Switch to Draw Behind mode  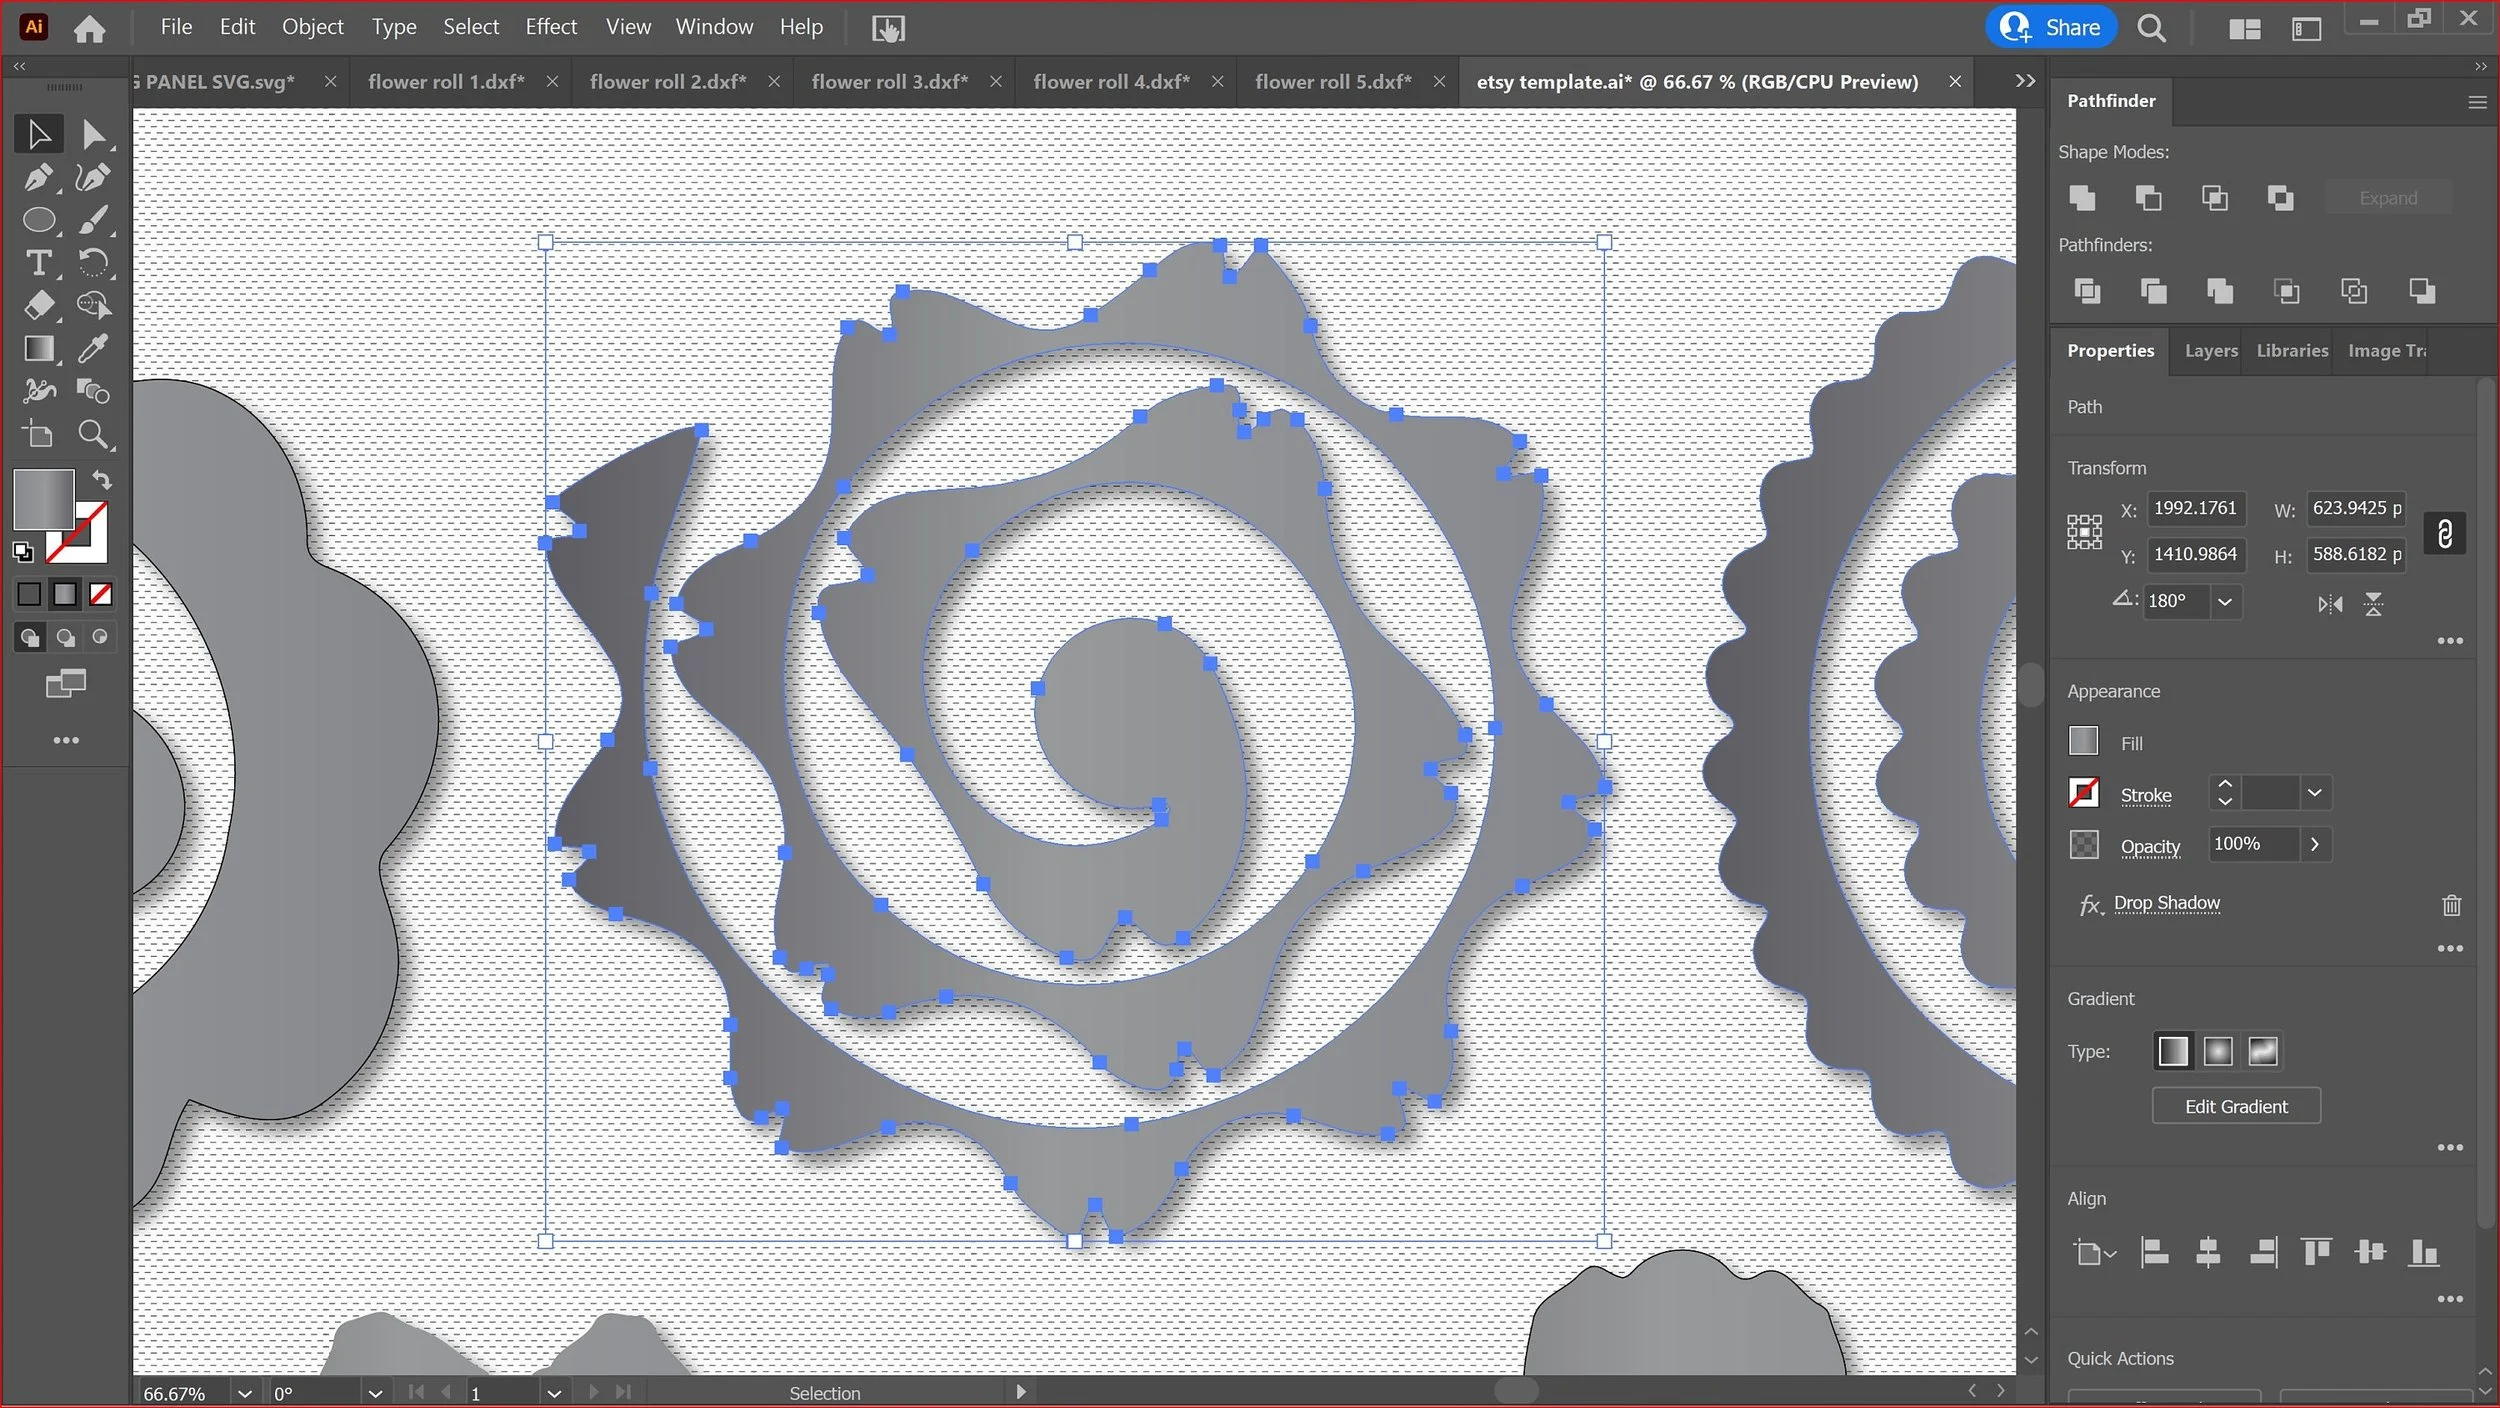click(65, 638)
